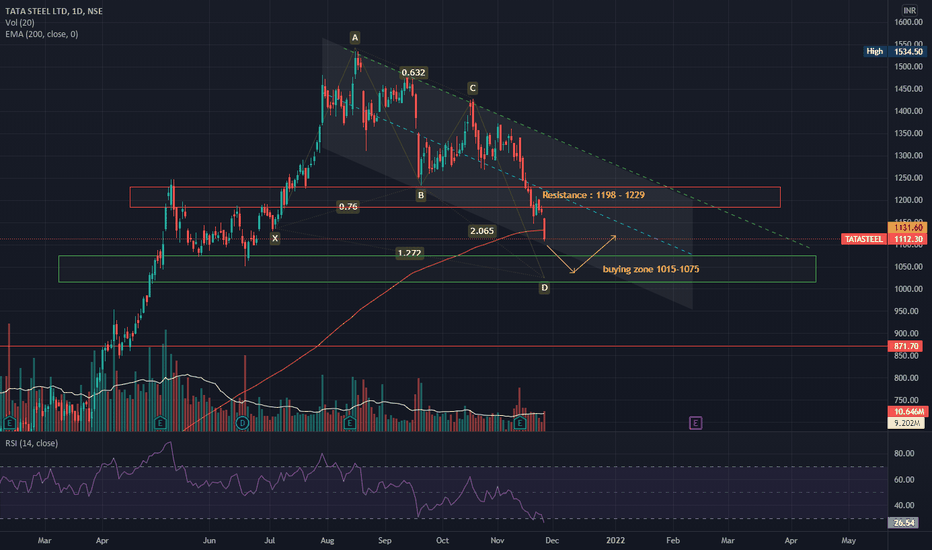Click the 40.00 RSI axis level
The image size is (932, 550).
(904, 505)
